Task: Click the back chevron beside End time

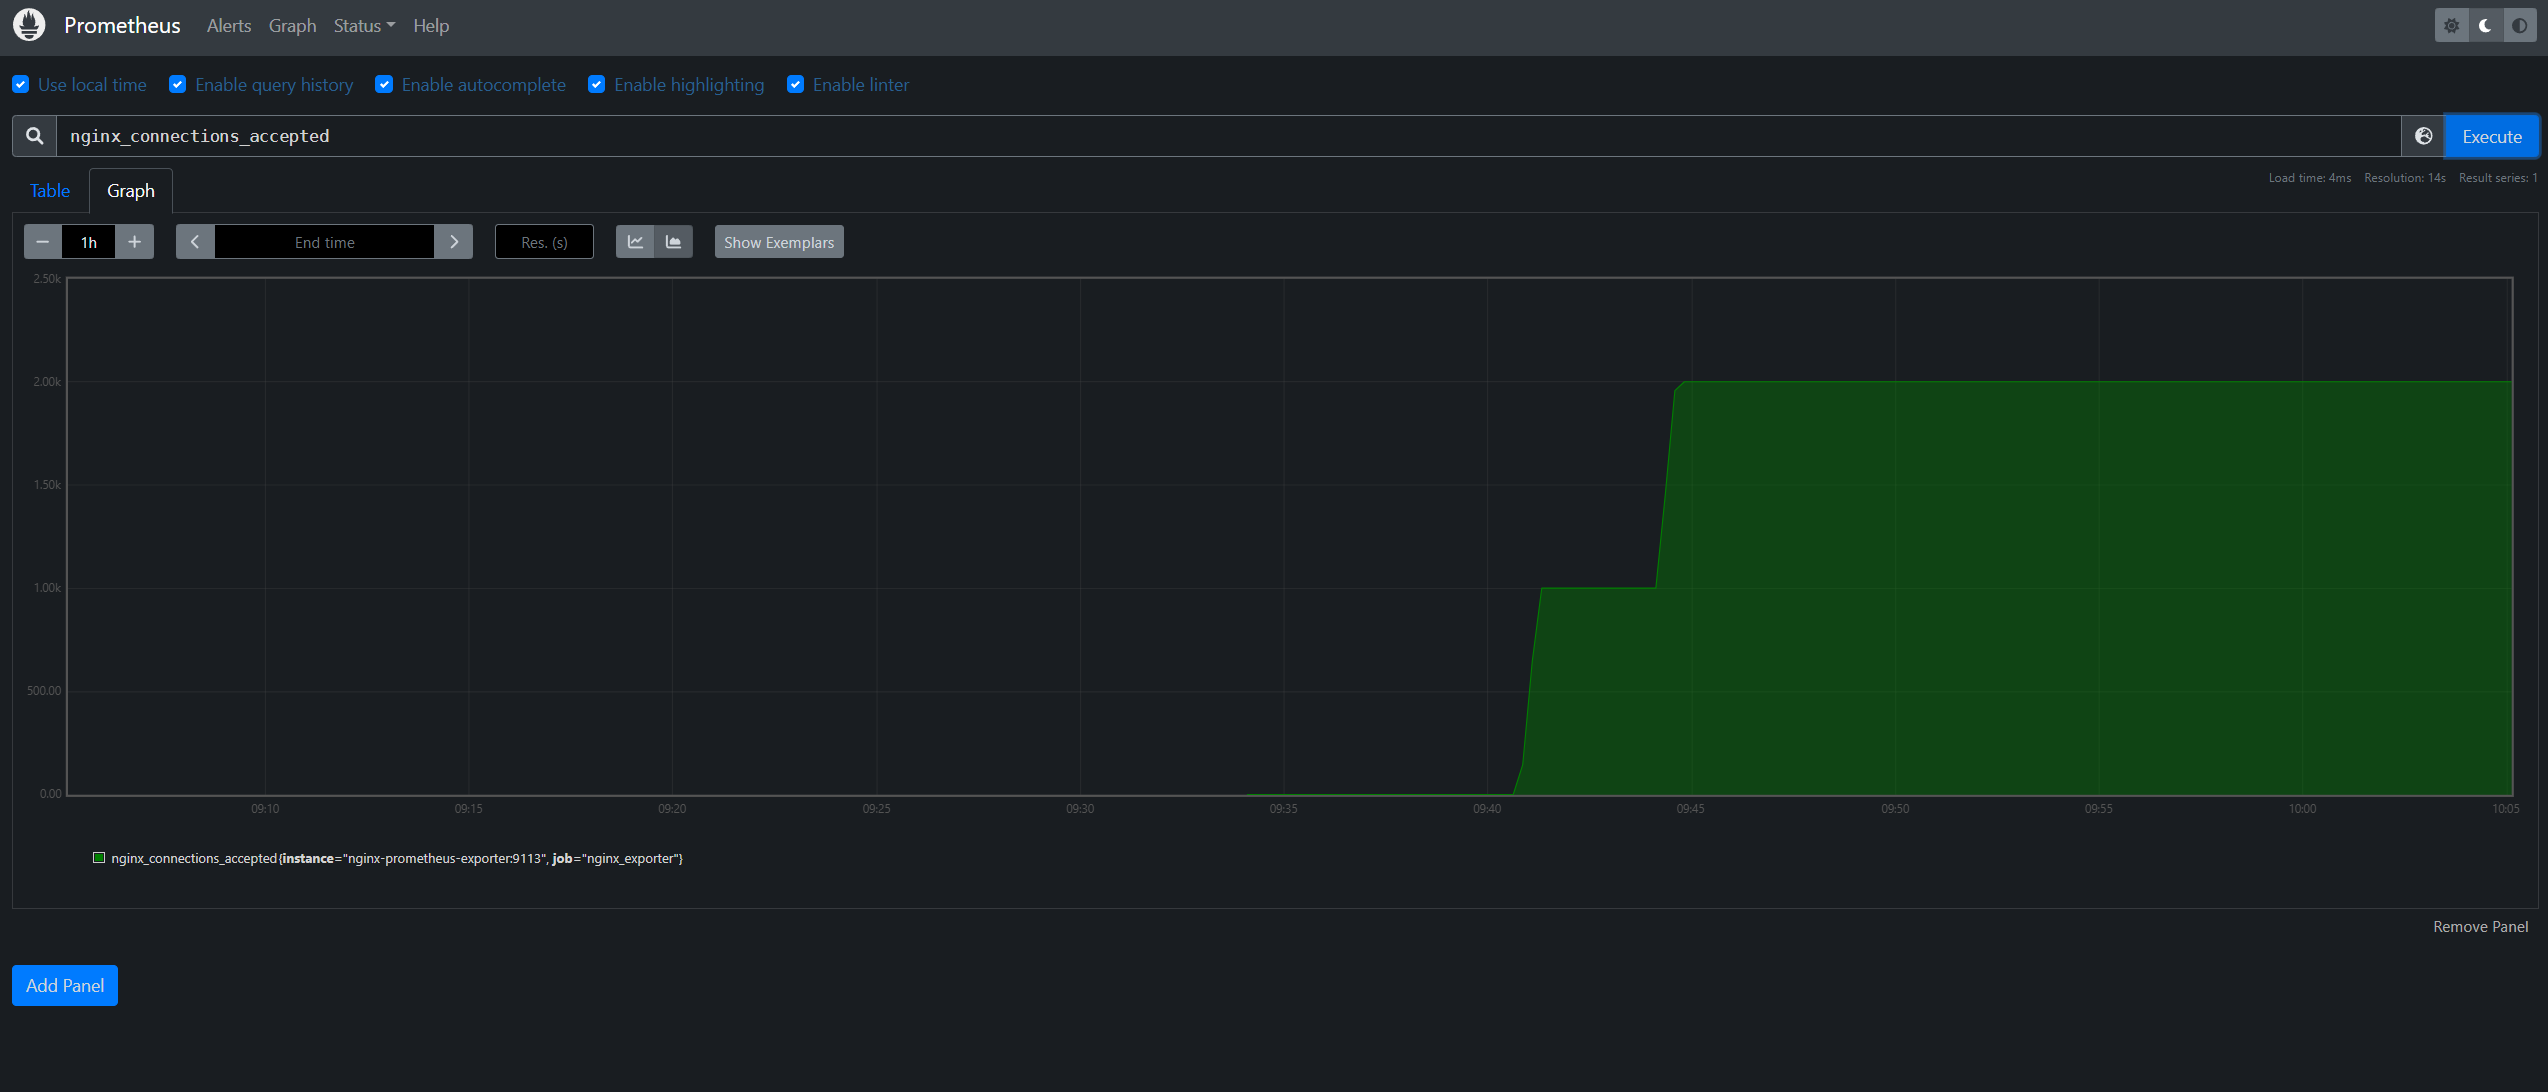Action: coord(194,241)
